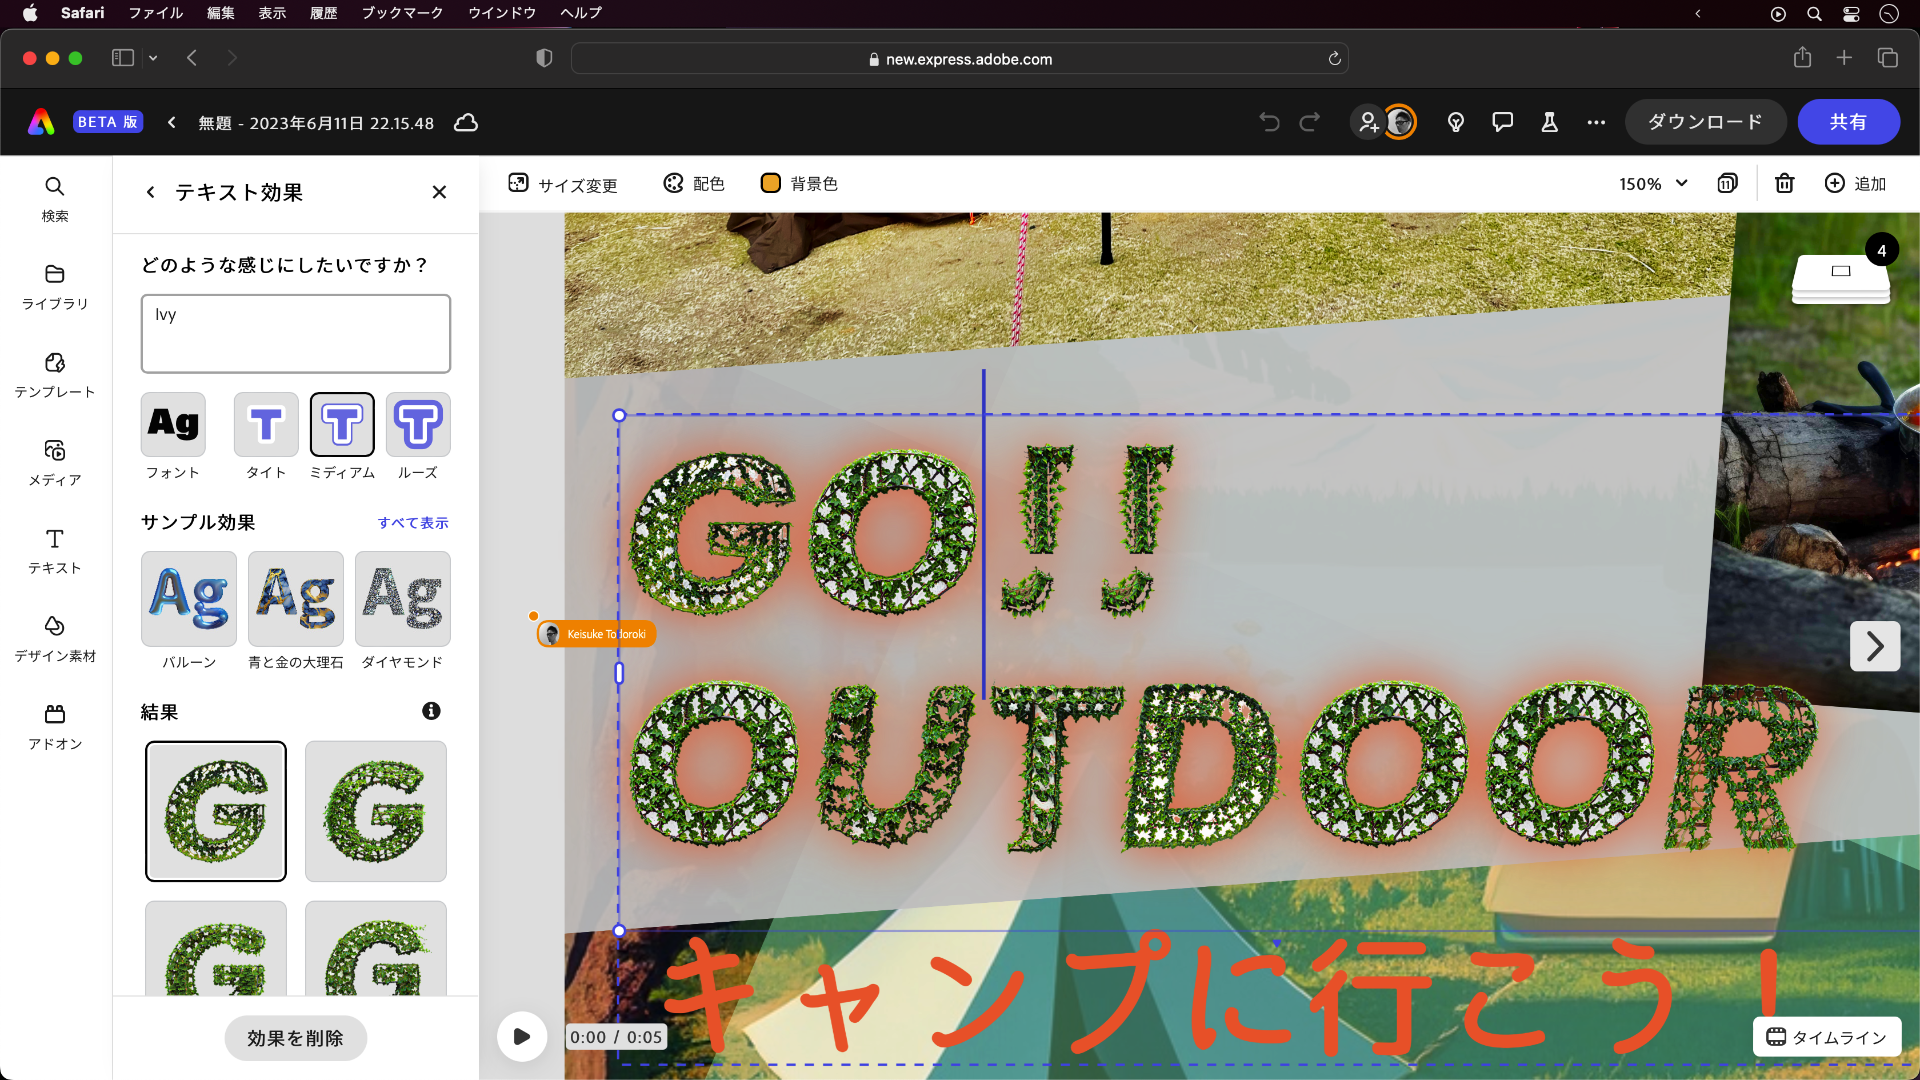Advance to next page with the right arrow

coord(1876,646)
